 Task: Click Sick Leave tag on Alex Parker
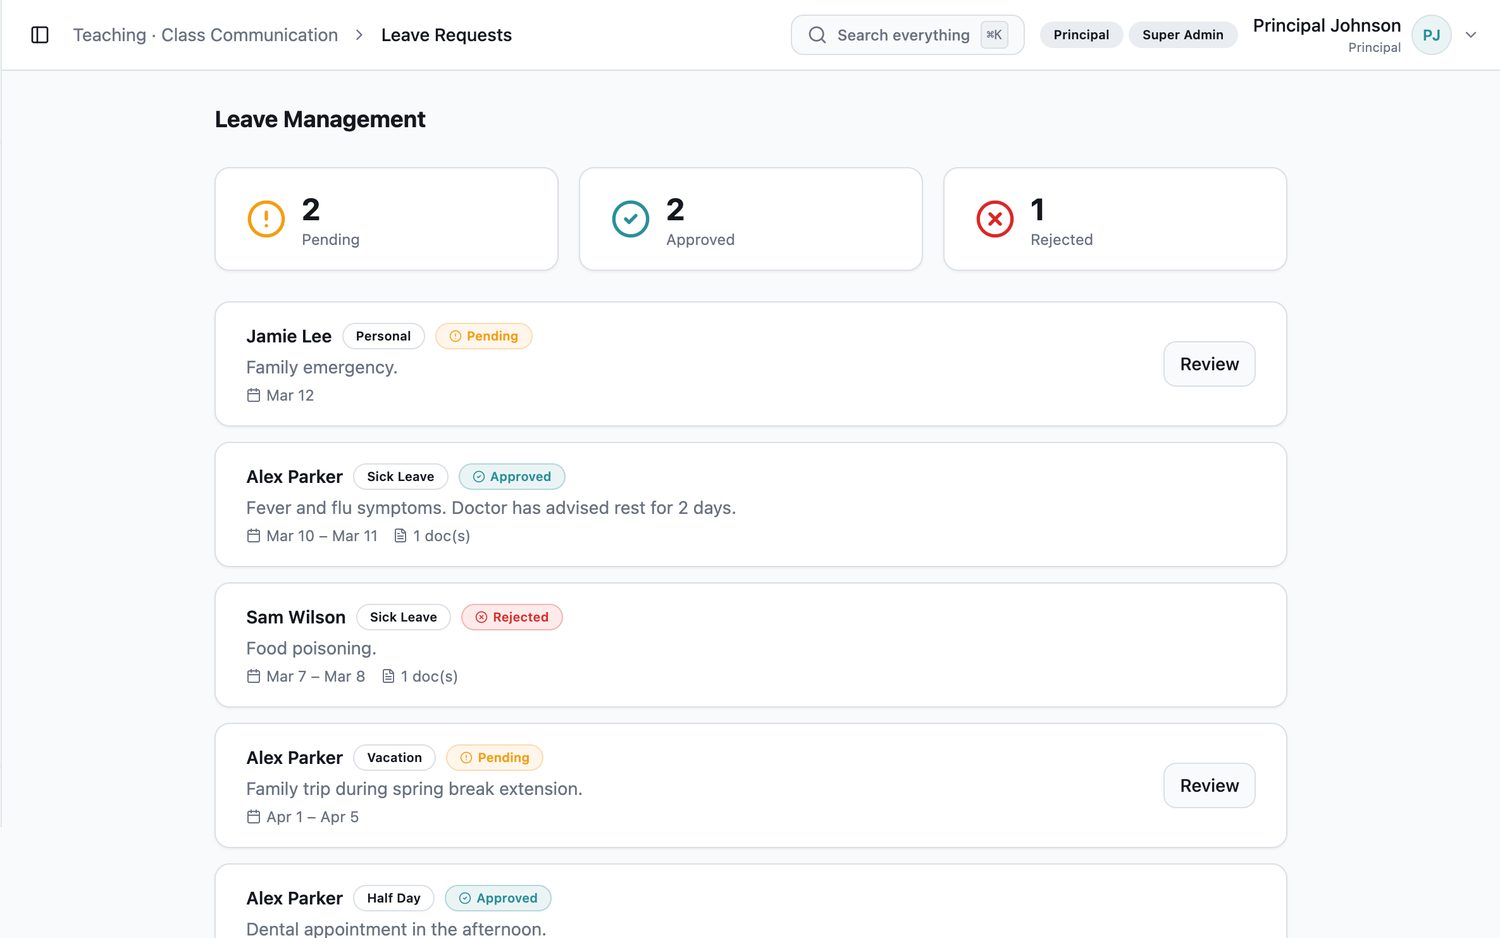[400, 477]
